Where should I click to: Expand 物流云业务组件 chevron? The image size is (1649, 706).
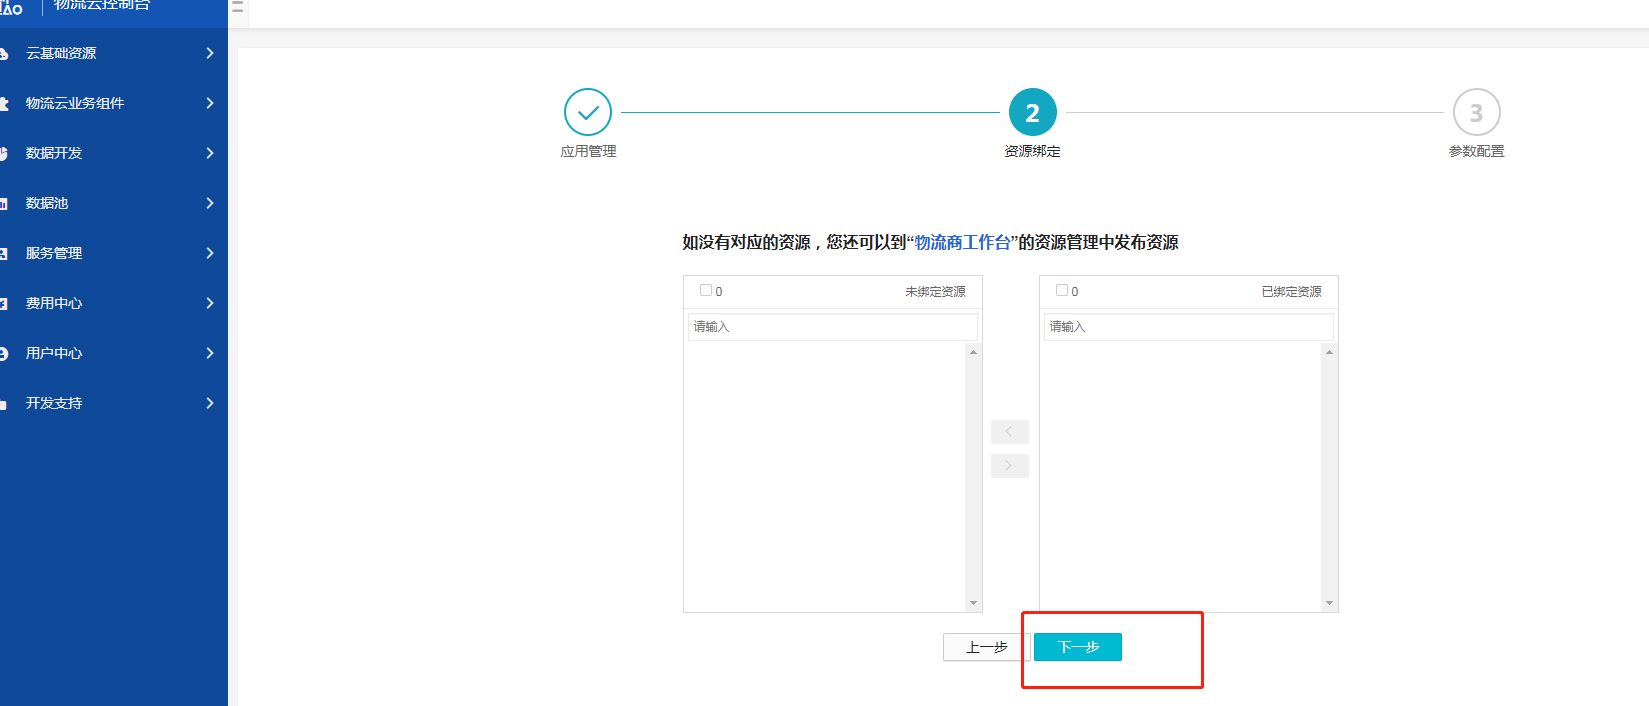coord(209,103)
